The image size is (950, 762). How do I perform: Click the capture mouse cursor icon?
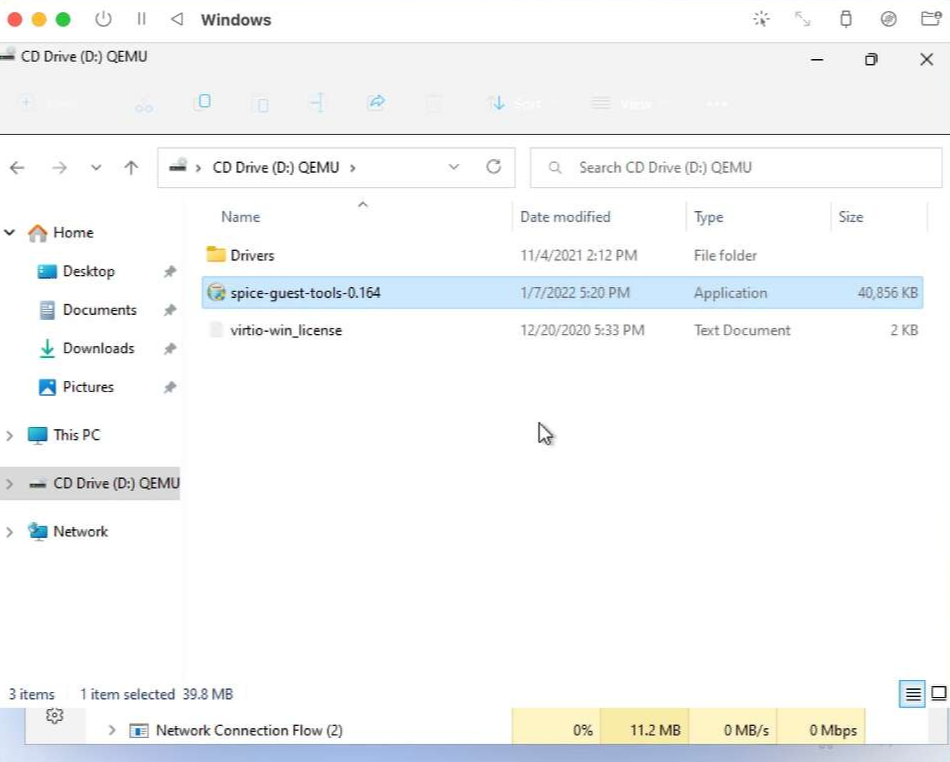point(762,19)
